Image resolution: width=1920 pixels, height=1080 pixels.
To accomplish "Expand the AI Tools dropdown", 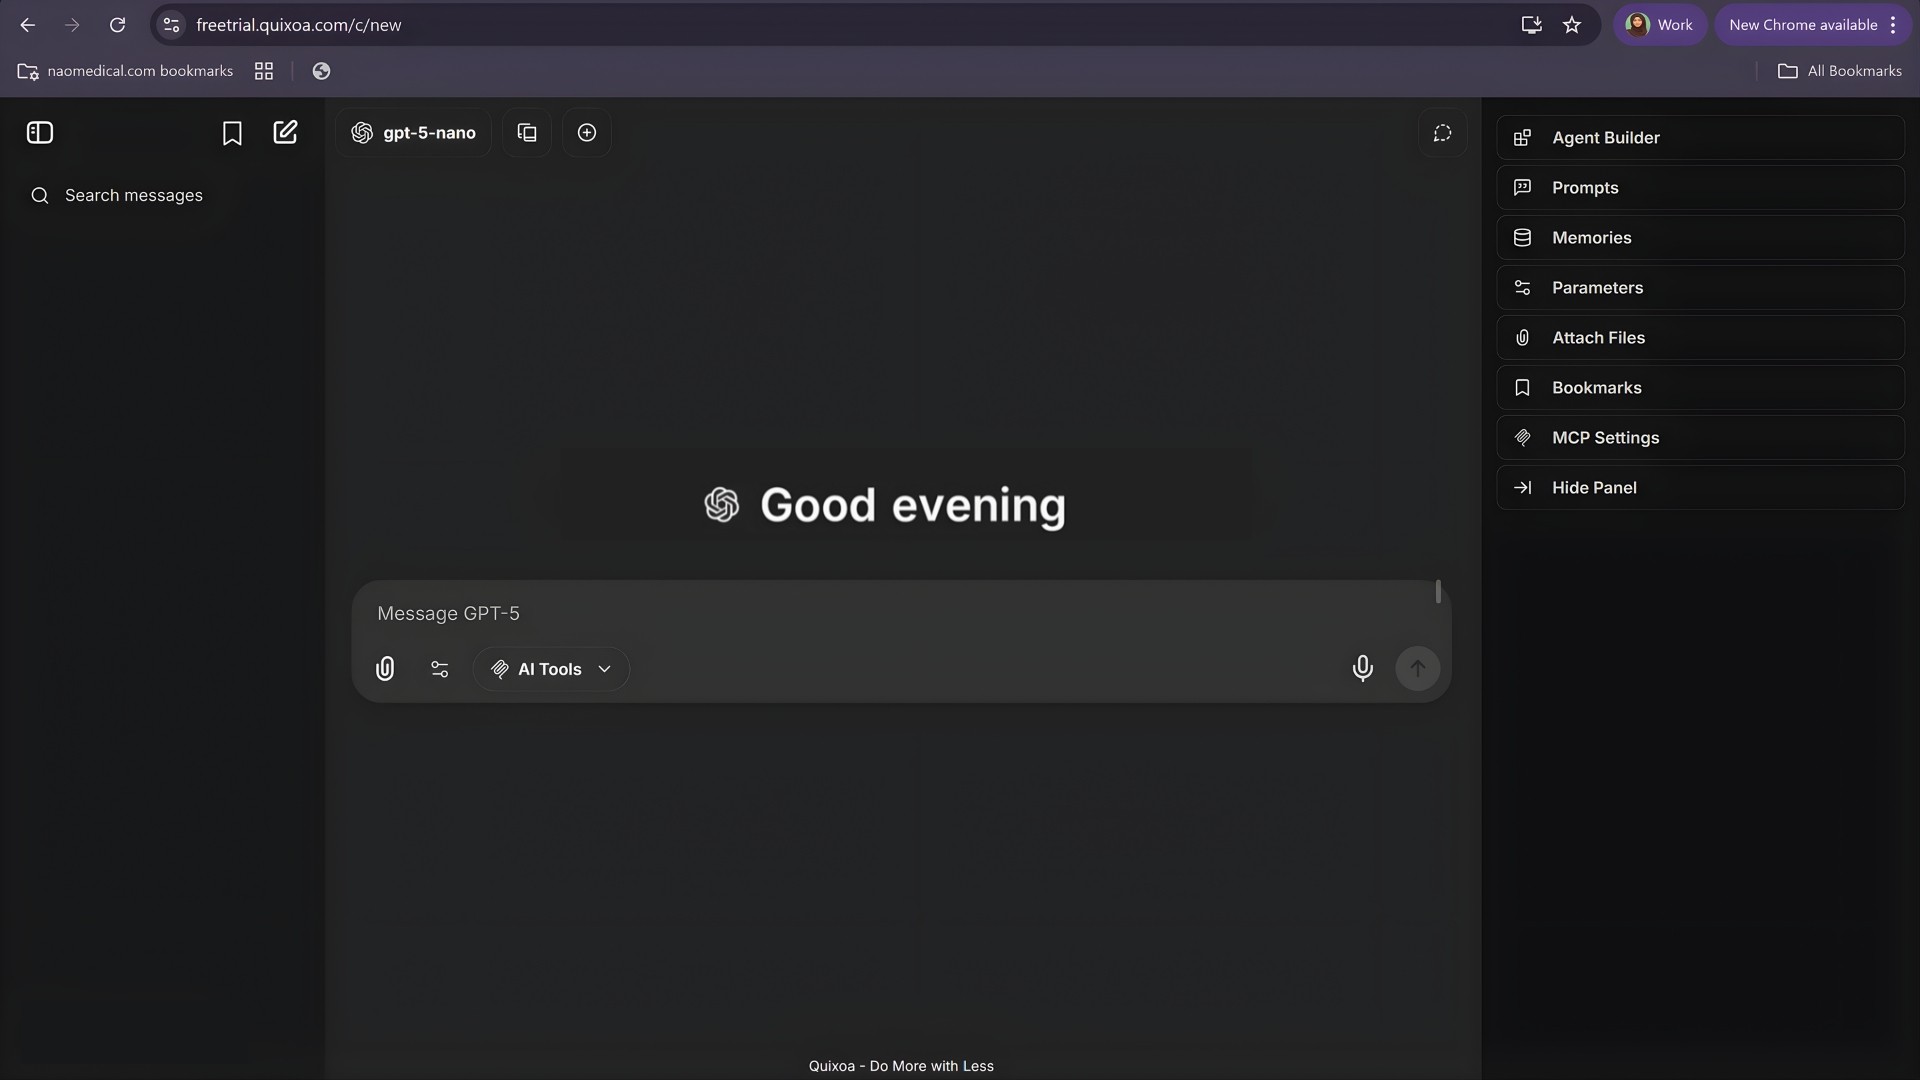I will pyautogui.click(x=551, y=669).
